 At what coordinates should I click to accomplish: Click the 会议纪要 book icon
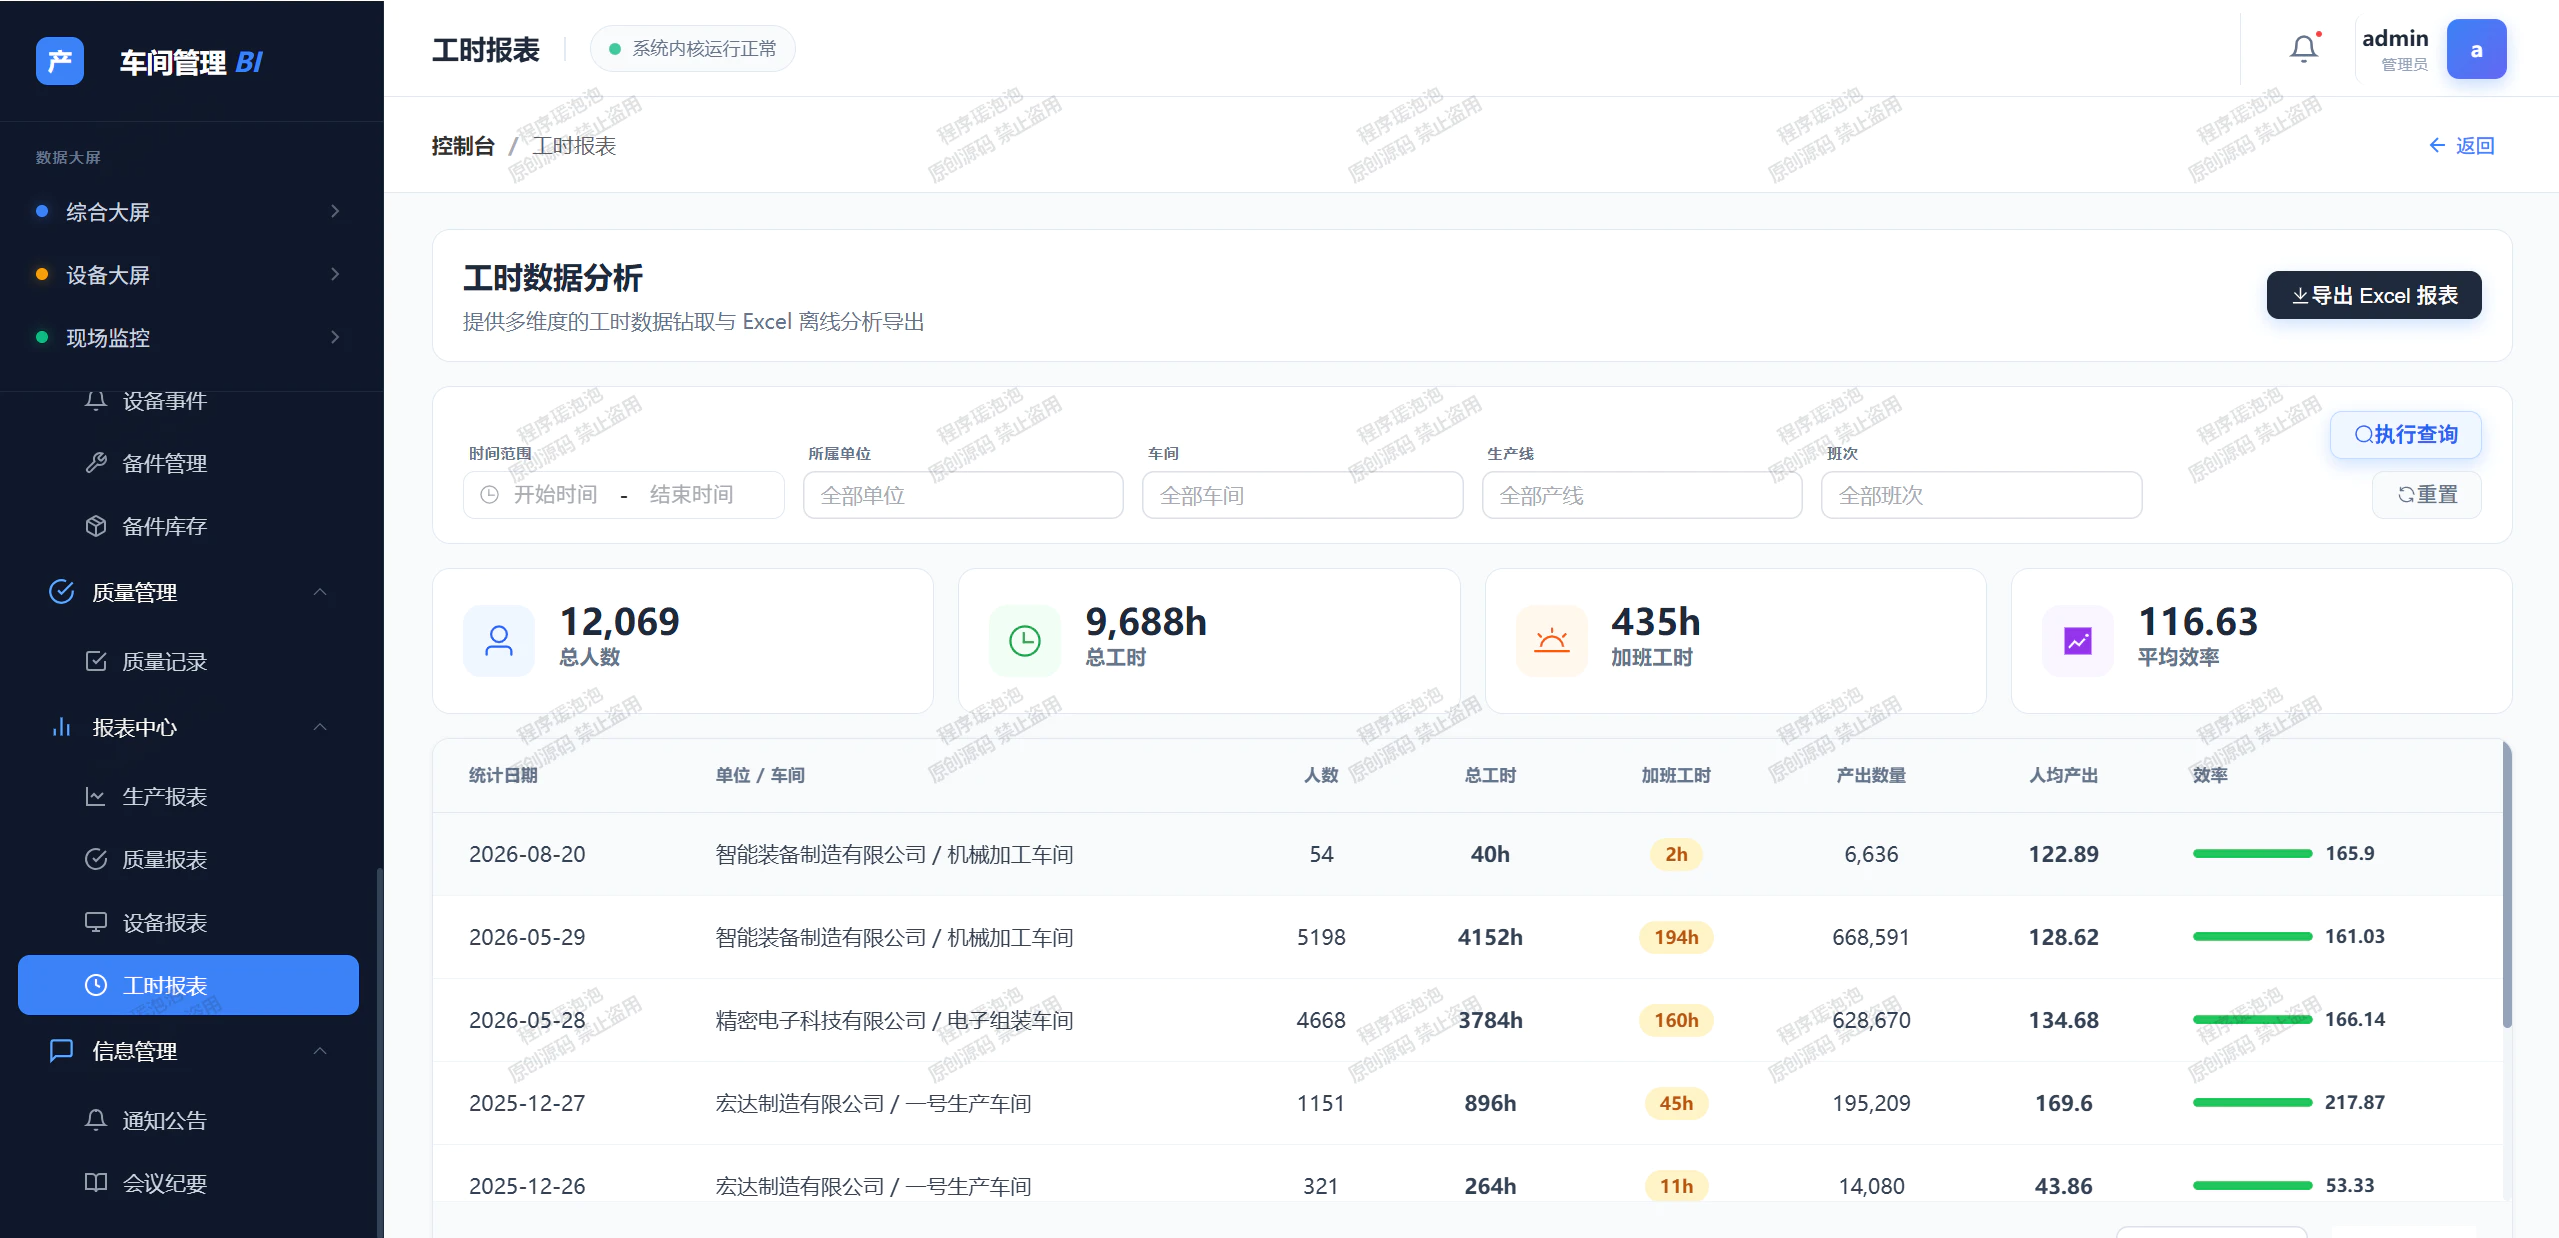(x=96, y=1183)
